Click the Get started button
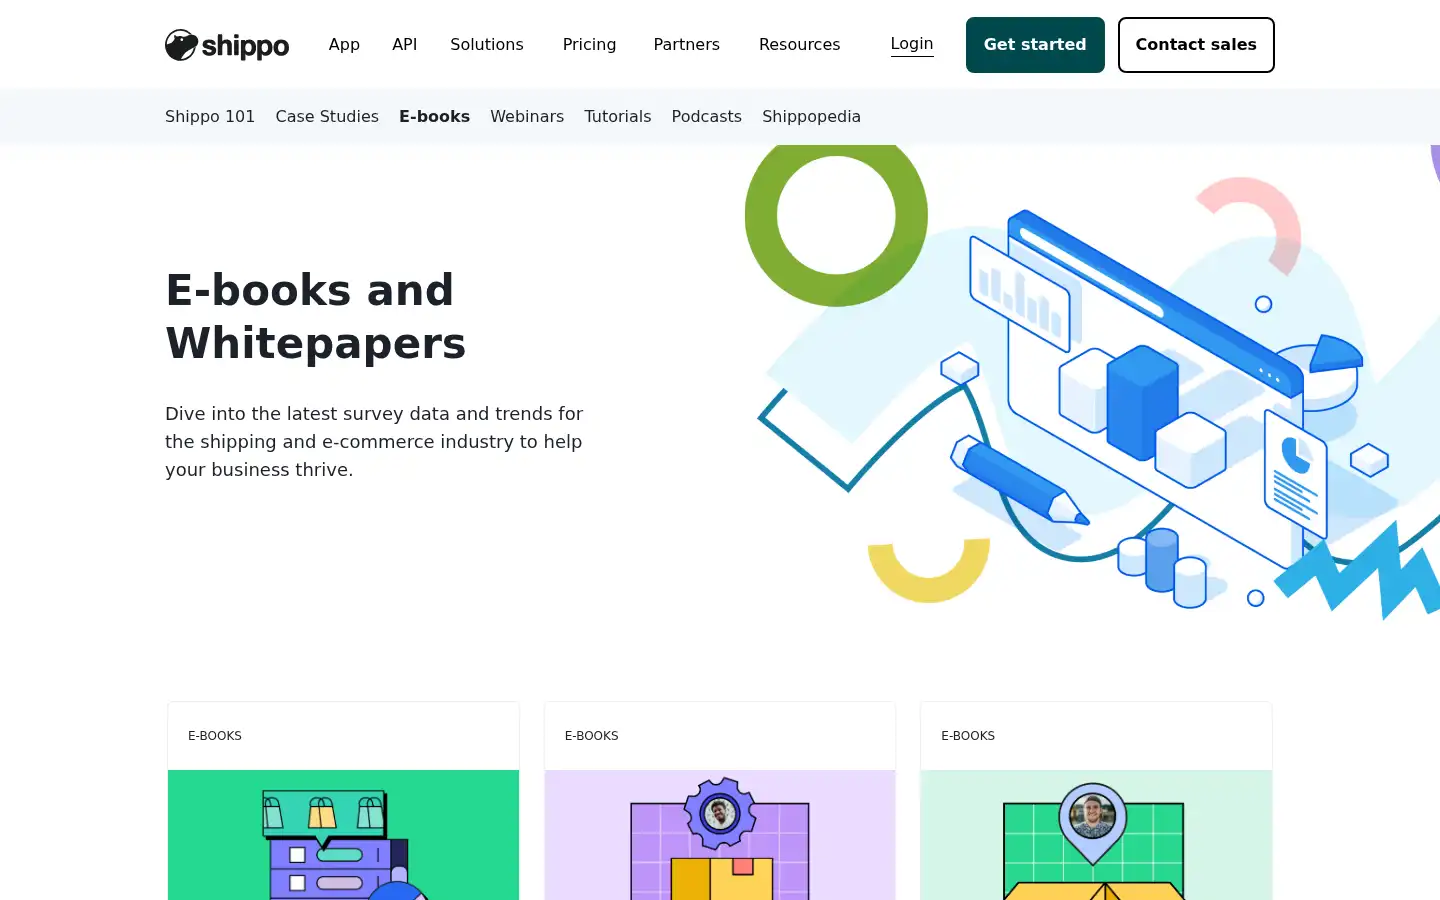Screen dimensions: 1440x900 [1035, 45]
